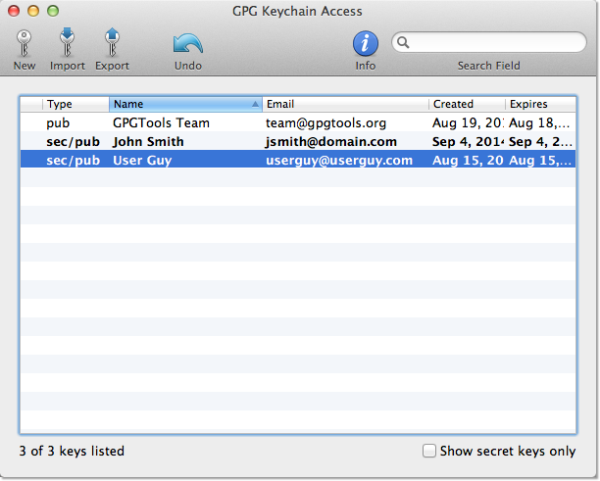Image resolution: width=600 pixels, height=481 pixels.
Task: Click the Export key icon
Action: 112,42
